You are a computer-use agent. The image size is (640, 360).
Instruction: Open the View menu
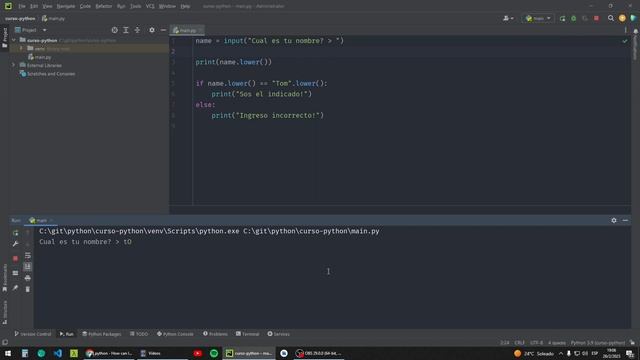tap(47, 6)
